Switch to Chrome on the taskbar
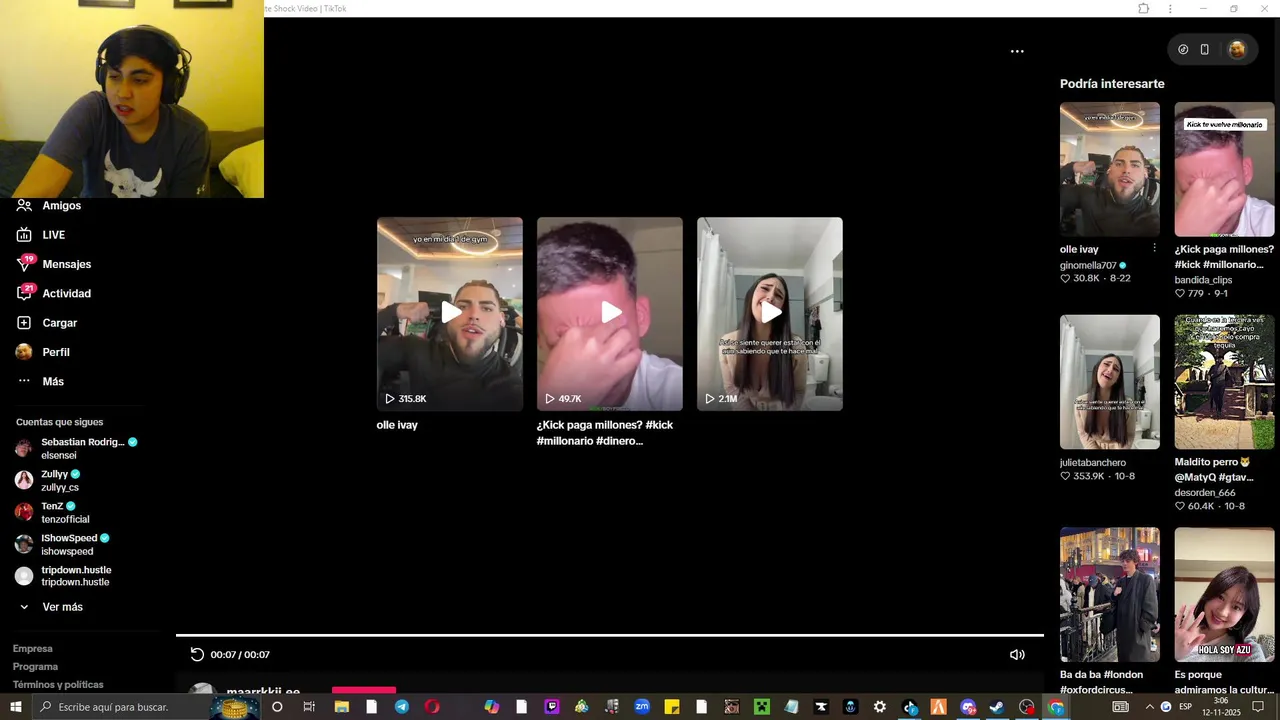 [x=1056, y=707]
